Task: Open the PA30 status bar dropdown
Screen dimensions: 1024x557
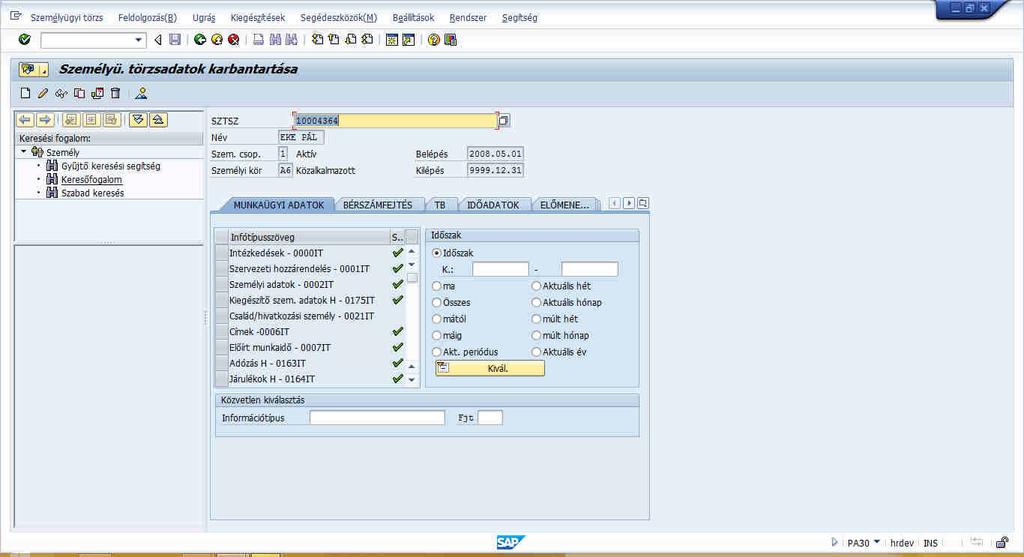Action: click(x=877, y=542)
